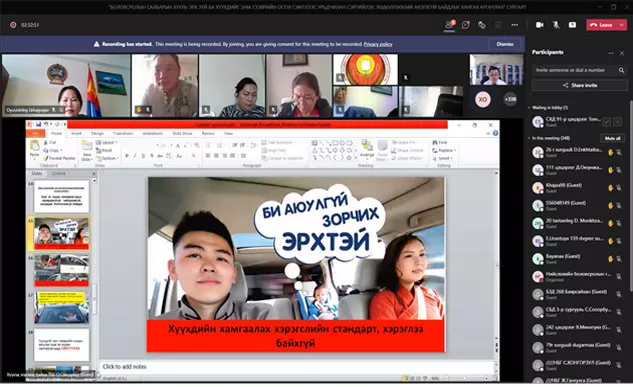Image resolution: width=633 pixels, height=387 pixels.
Task: Deny the lobby guest with the X
Action: pyautogui.click(x=619, y=121)
